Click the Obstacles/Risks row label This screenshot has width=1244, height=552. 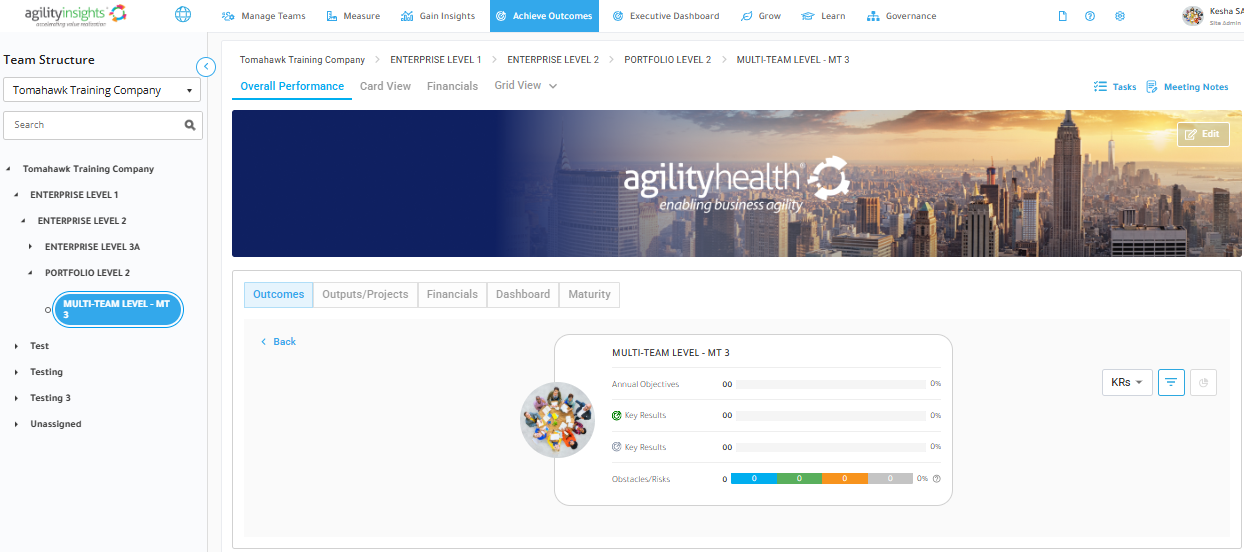coord(641,479)
